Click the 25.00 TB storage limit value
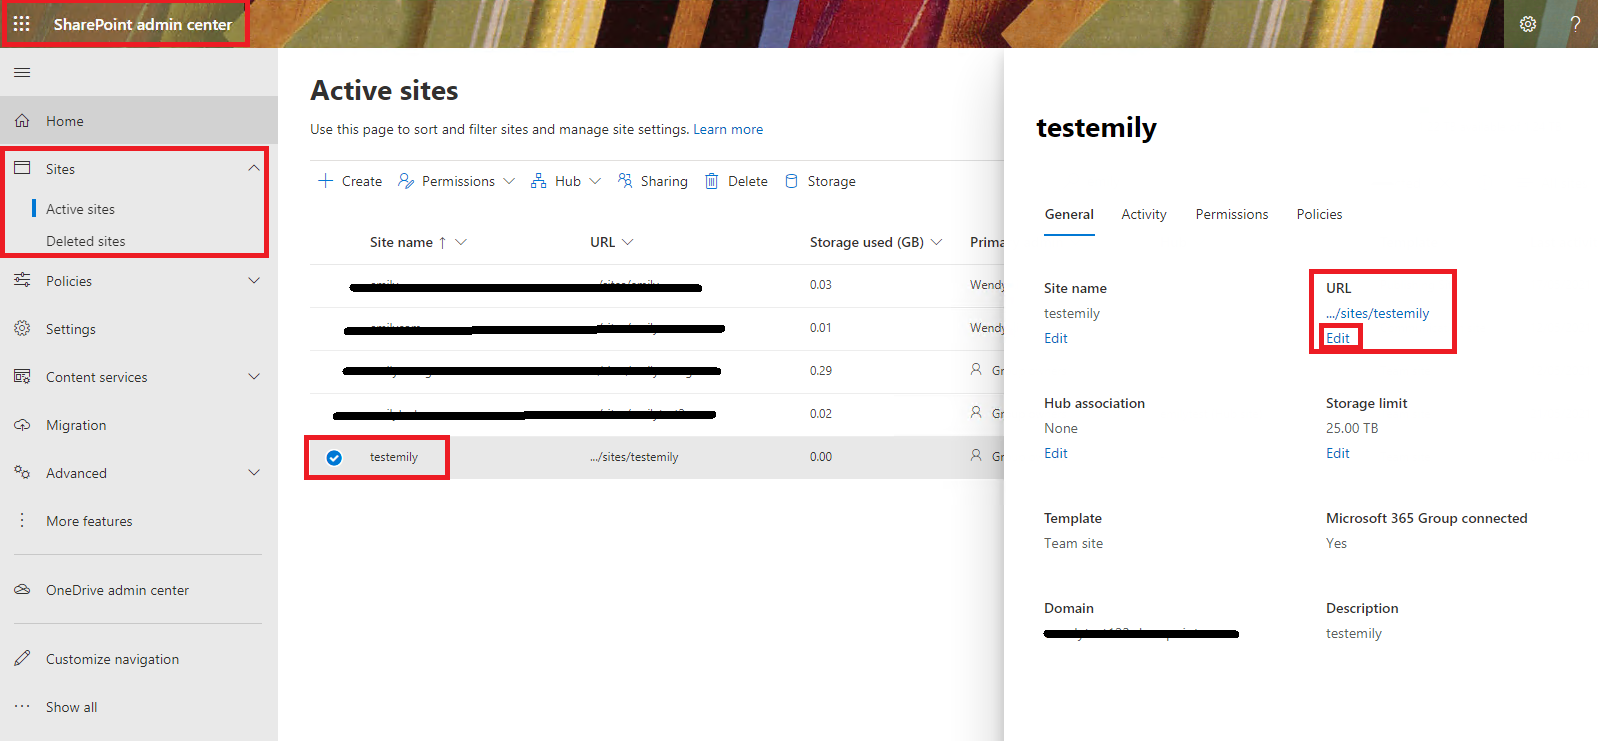The height and width of the screenshot is (741, 1598). point(1352,428)
